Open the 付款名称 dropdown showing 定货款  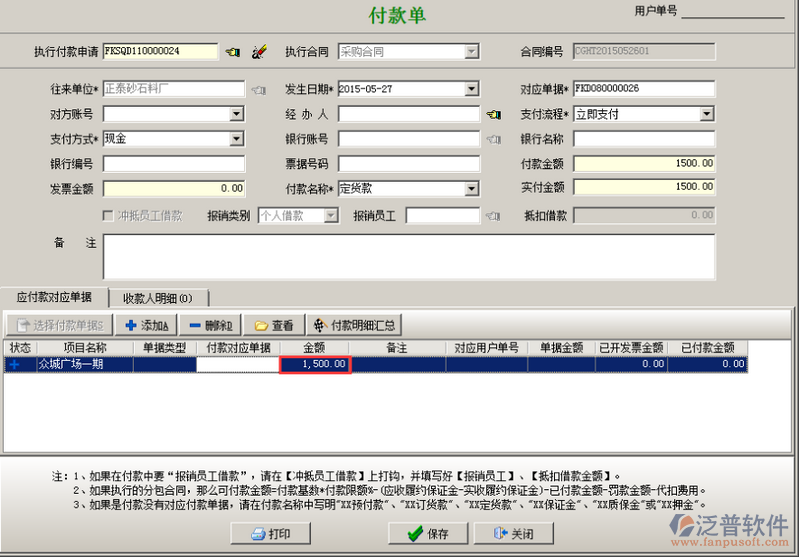coord(472,189)
